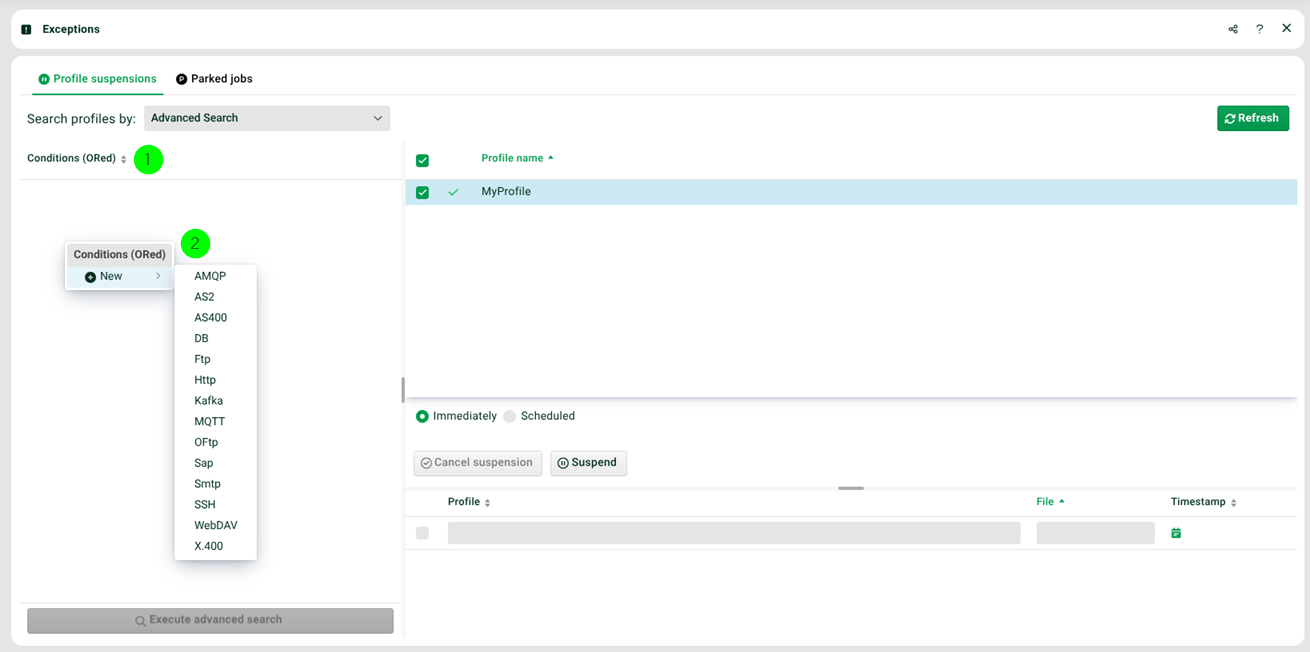The height and width of the screenshot is (652, 1310).
Task: Sort by Conditions (ORed) column header
Action: 77,158
